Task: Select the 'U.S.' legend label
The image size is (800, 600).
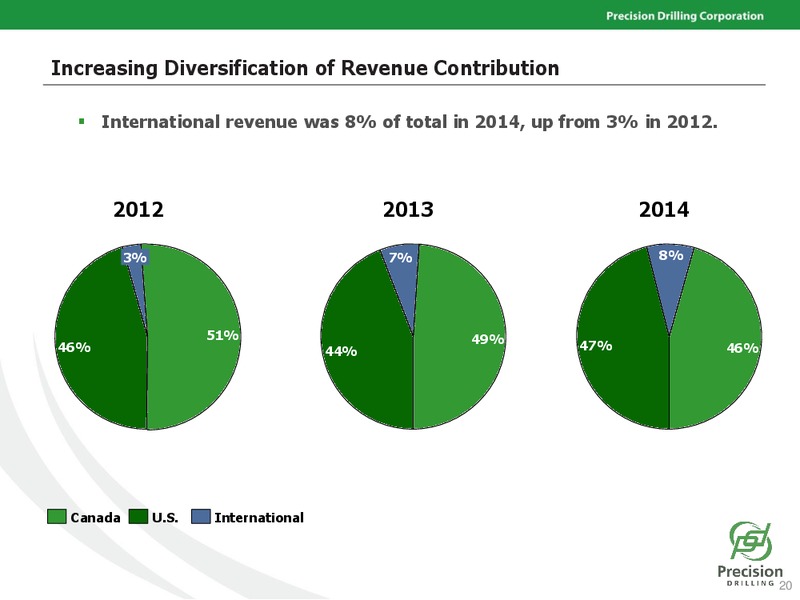Action: [x=165, y=517]
